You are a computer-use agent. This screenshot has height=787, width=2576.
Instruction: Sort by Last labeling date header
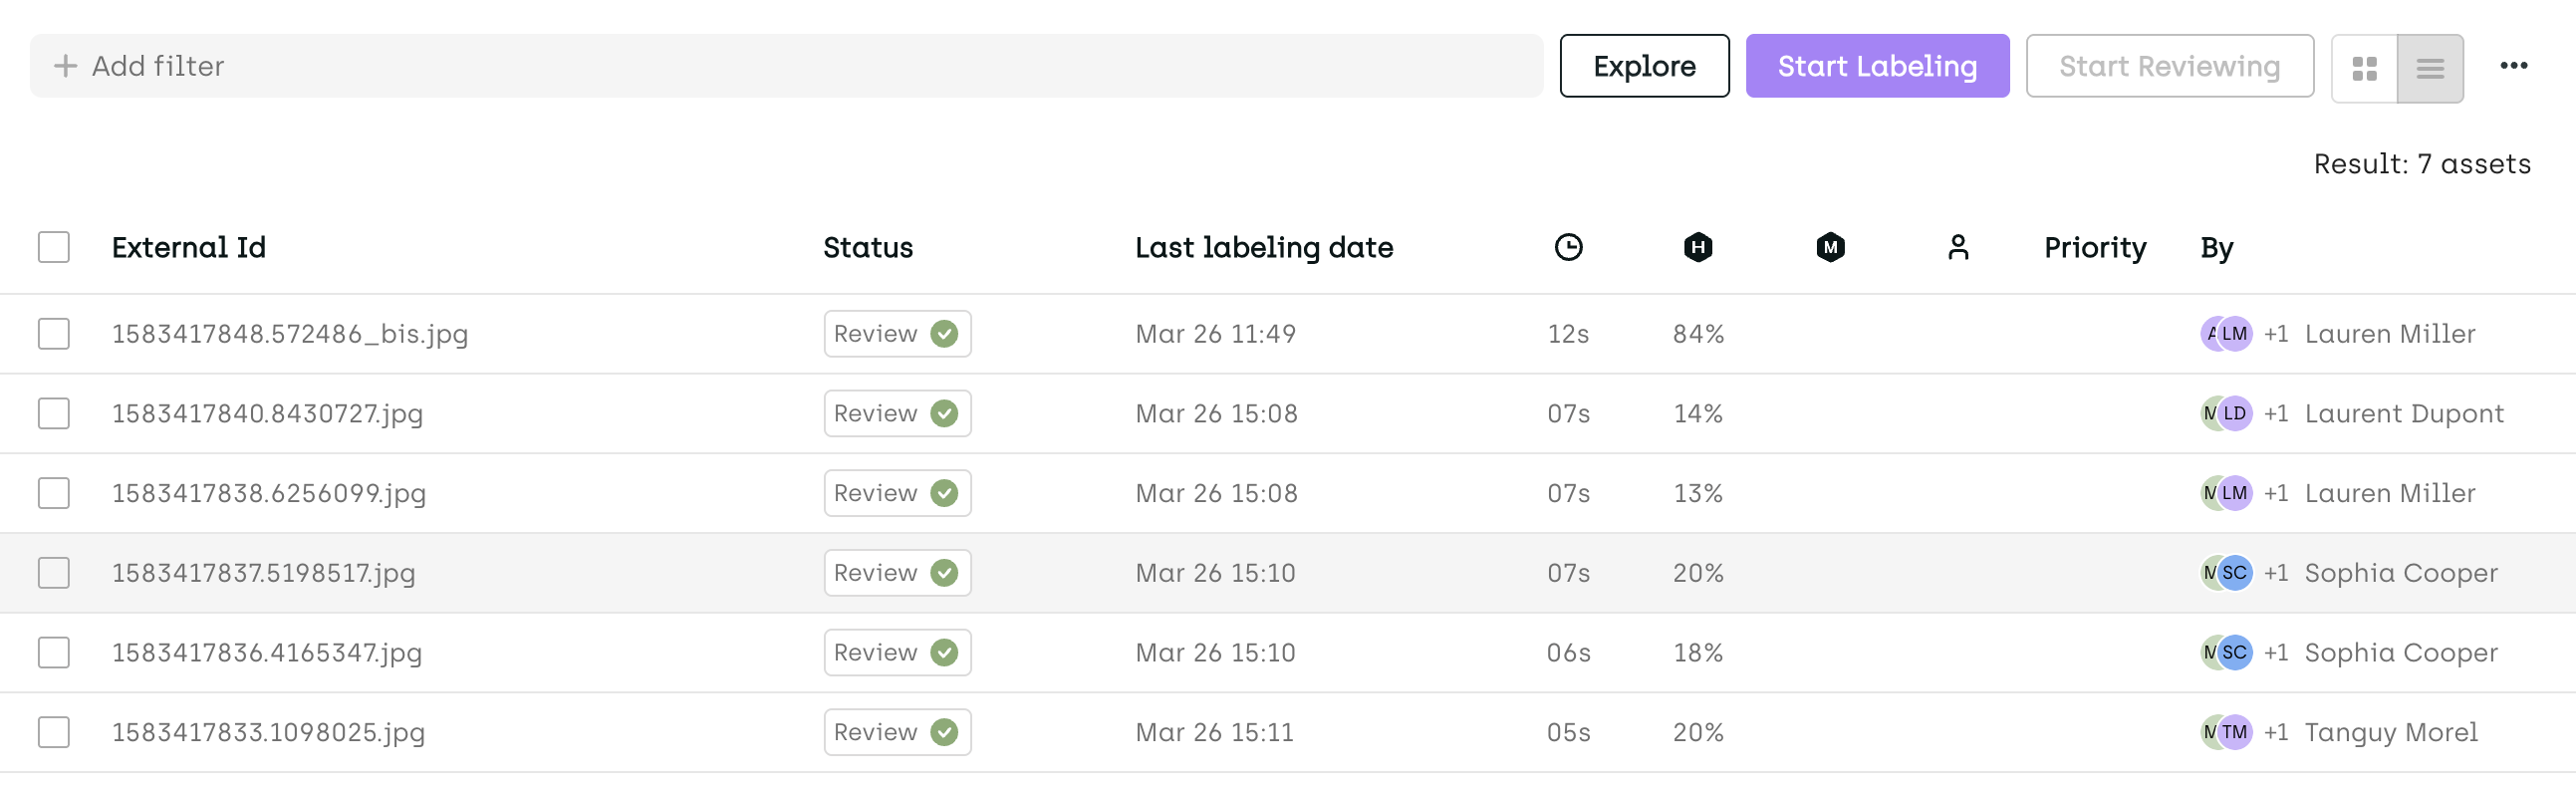tap(1263, 247)
